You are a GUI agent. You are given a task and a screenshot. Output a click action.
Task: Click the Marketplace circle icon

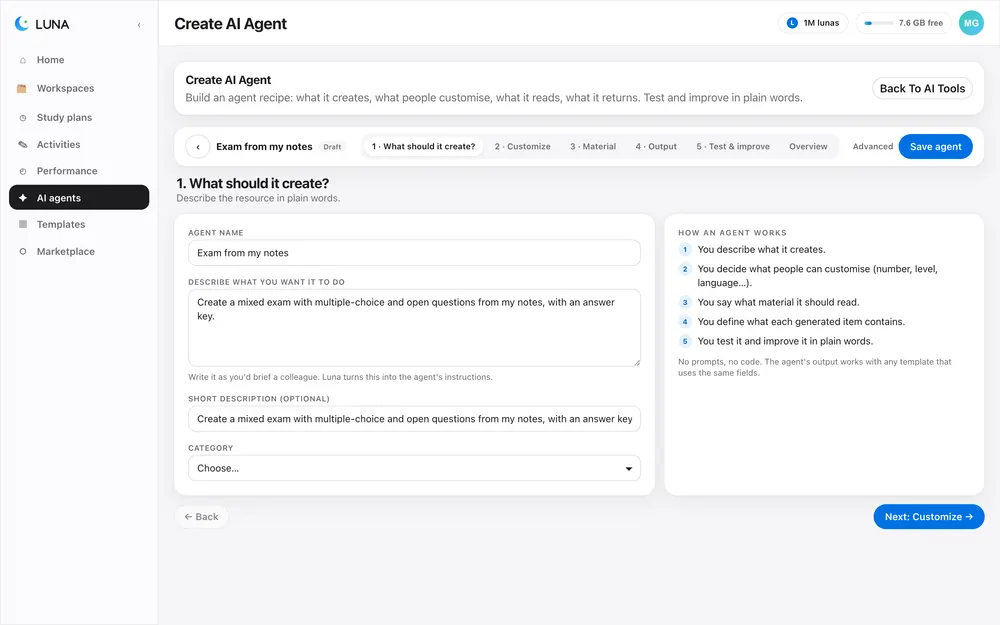(x=23, y=251)
